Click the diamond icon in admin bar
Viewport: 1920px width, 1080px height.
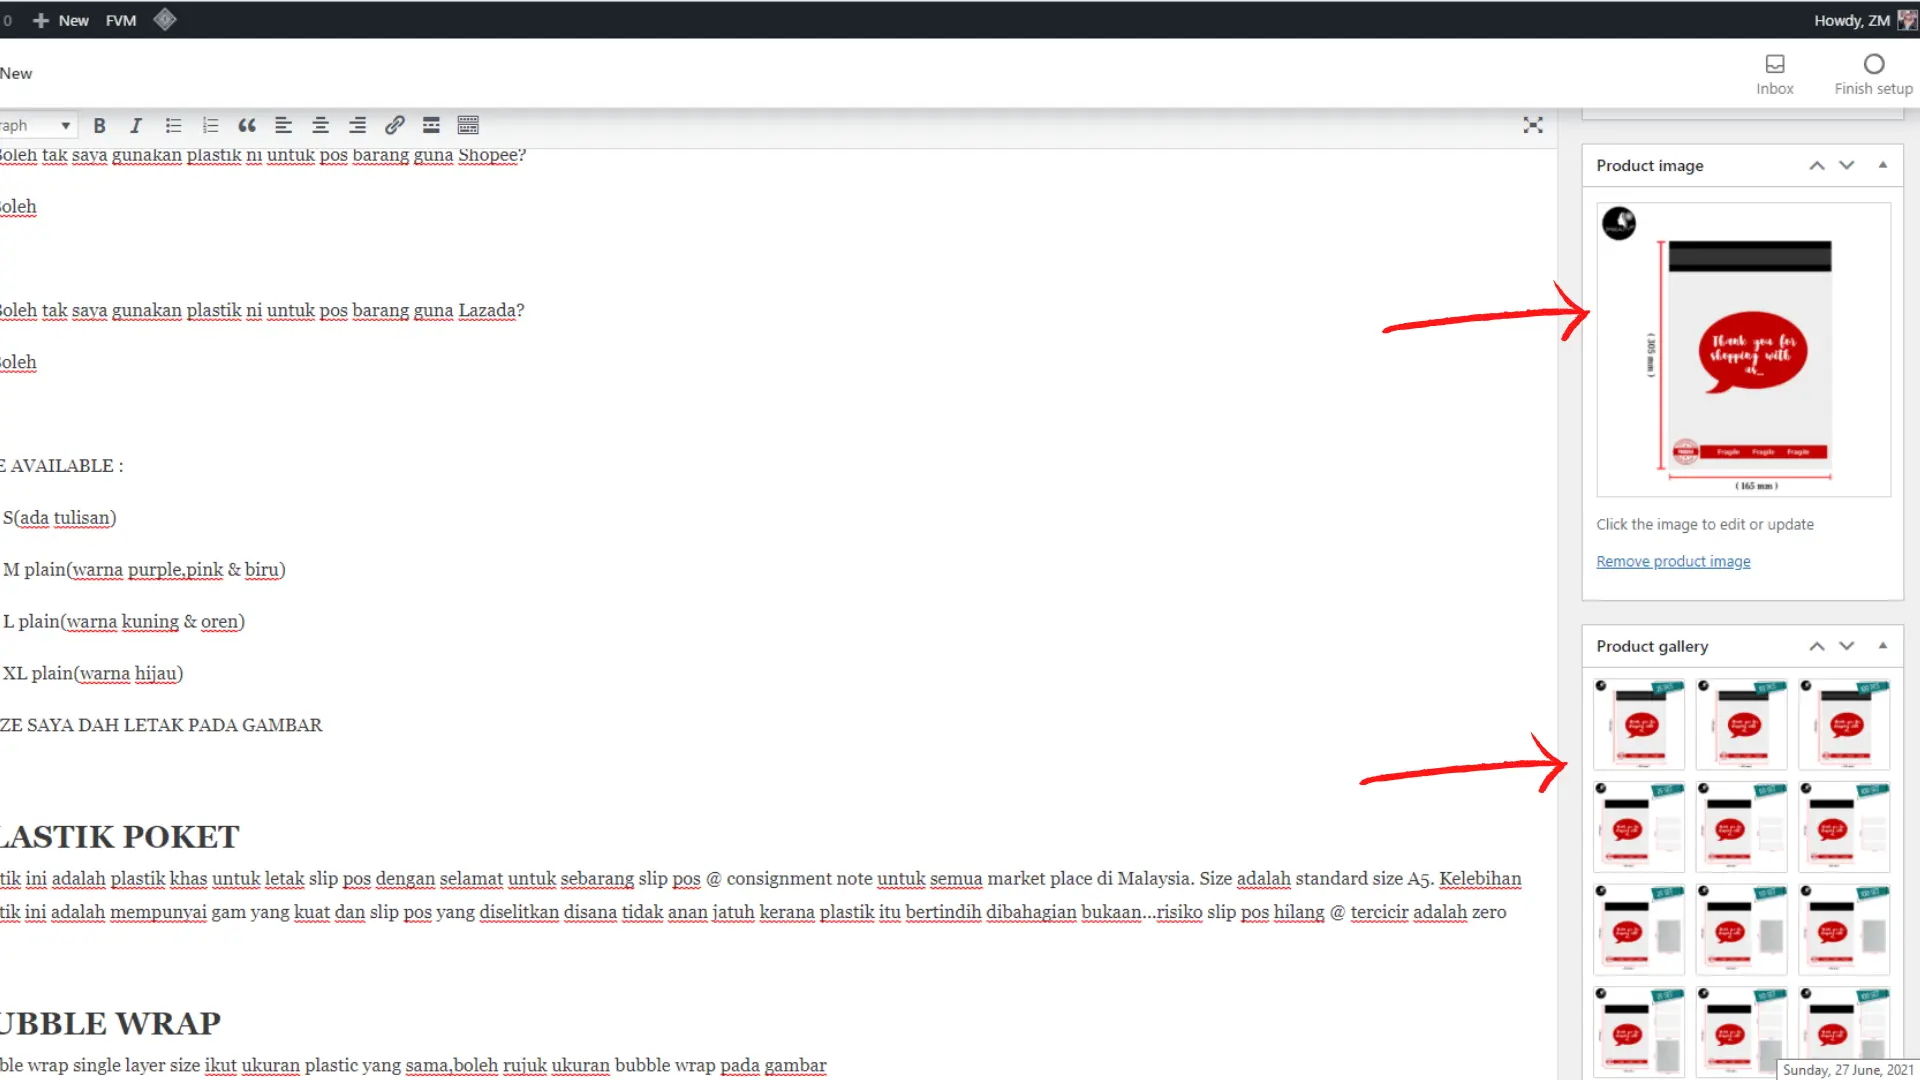pyautogui.click(x=165, y=19)
